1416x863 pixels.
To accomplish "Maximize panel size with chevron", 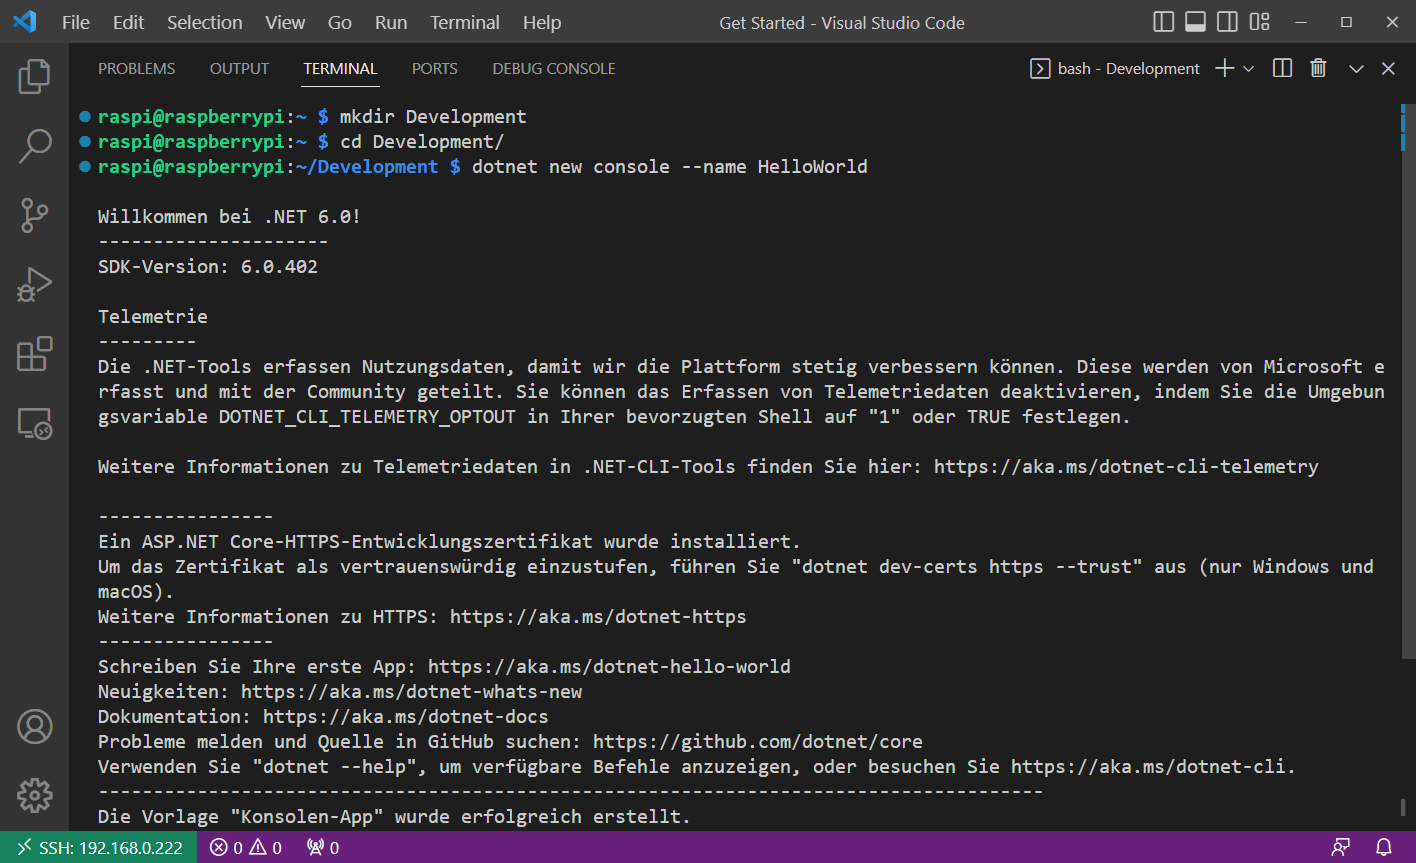I will 1356,68.
